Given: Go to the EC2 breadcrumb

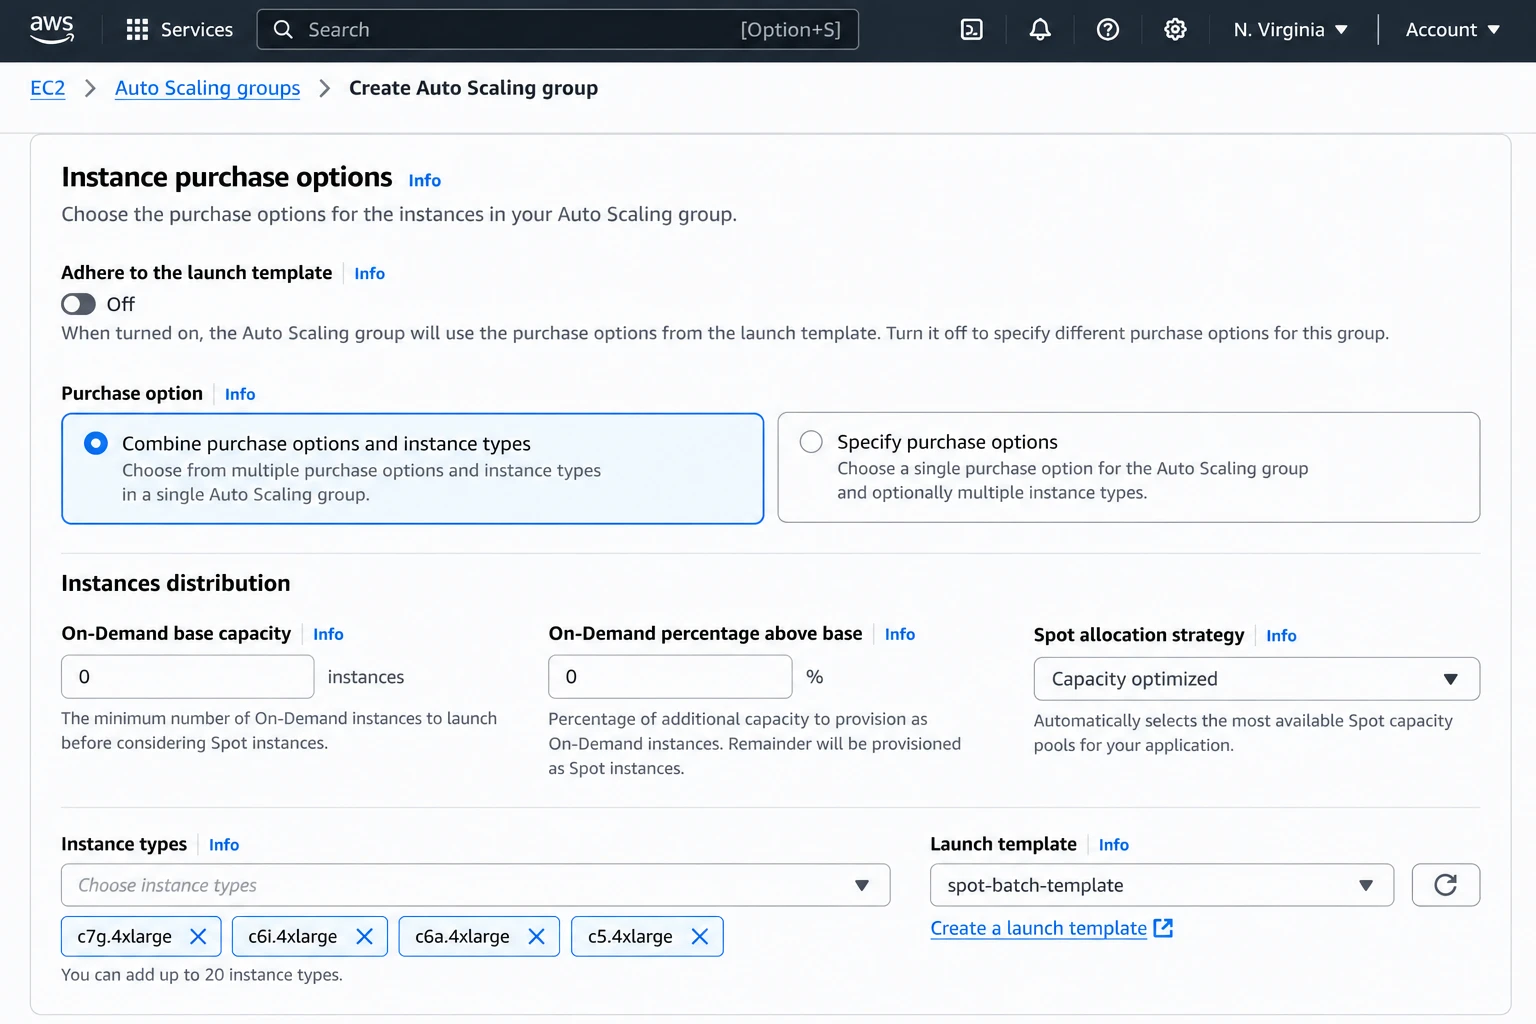Looking at the screenshot, I should [x=48, y=88].
